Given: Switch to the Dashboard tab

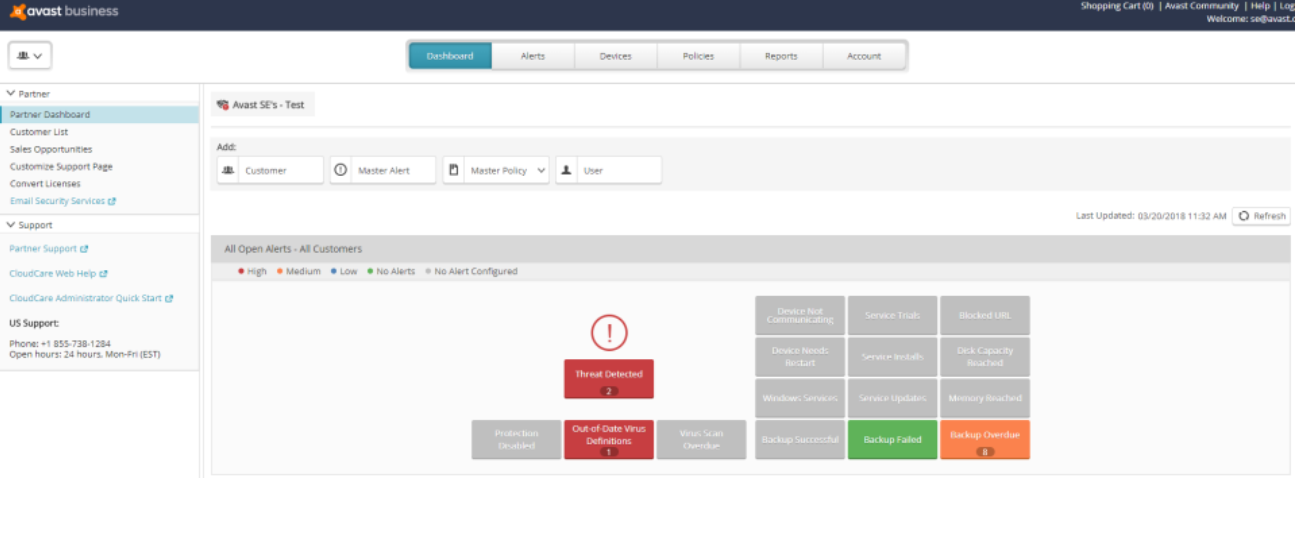Looking at the screenshot, I should point(450,56).
